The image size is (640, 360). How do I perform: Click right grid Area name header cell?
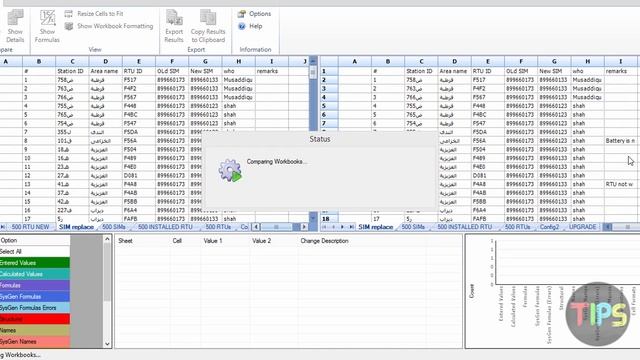pos(454,71)
